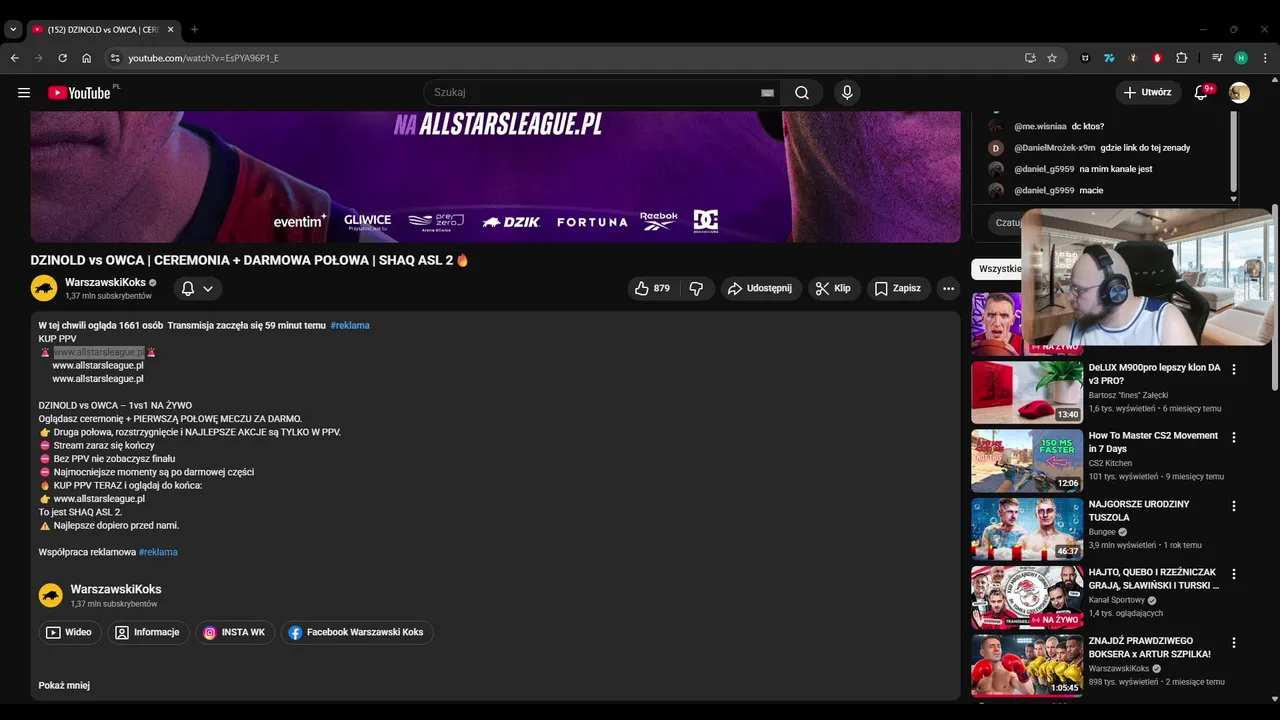Click the page vertical scrollbar
This screenshot has width=1280, height=720.
click(x=1275, y=297)
